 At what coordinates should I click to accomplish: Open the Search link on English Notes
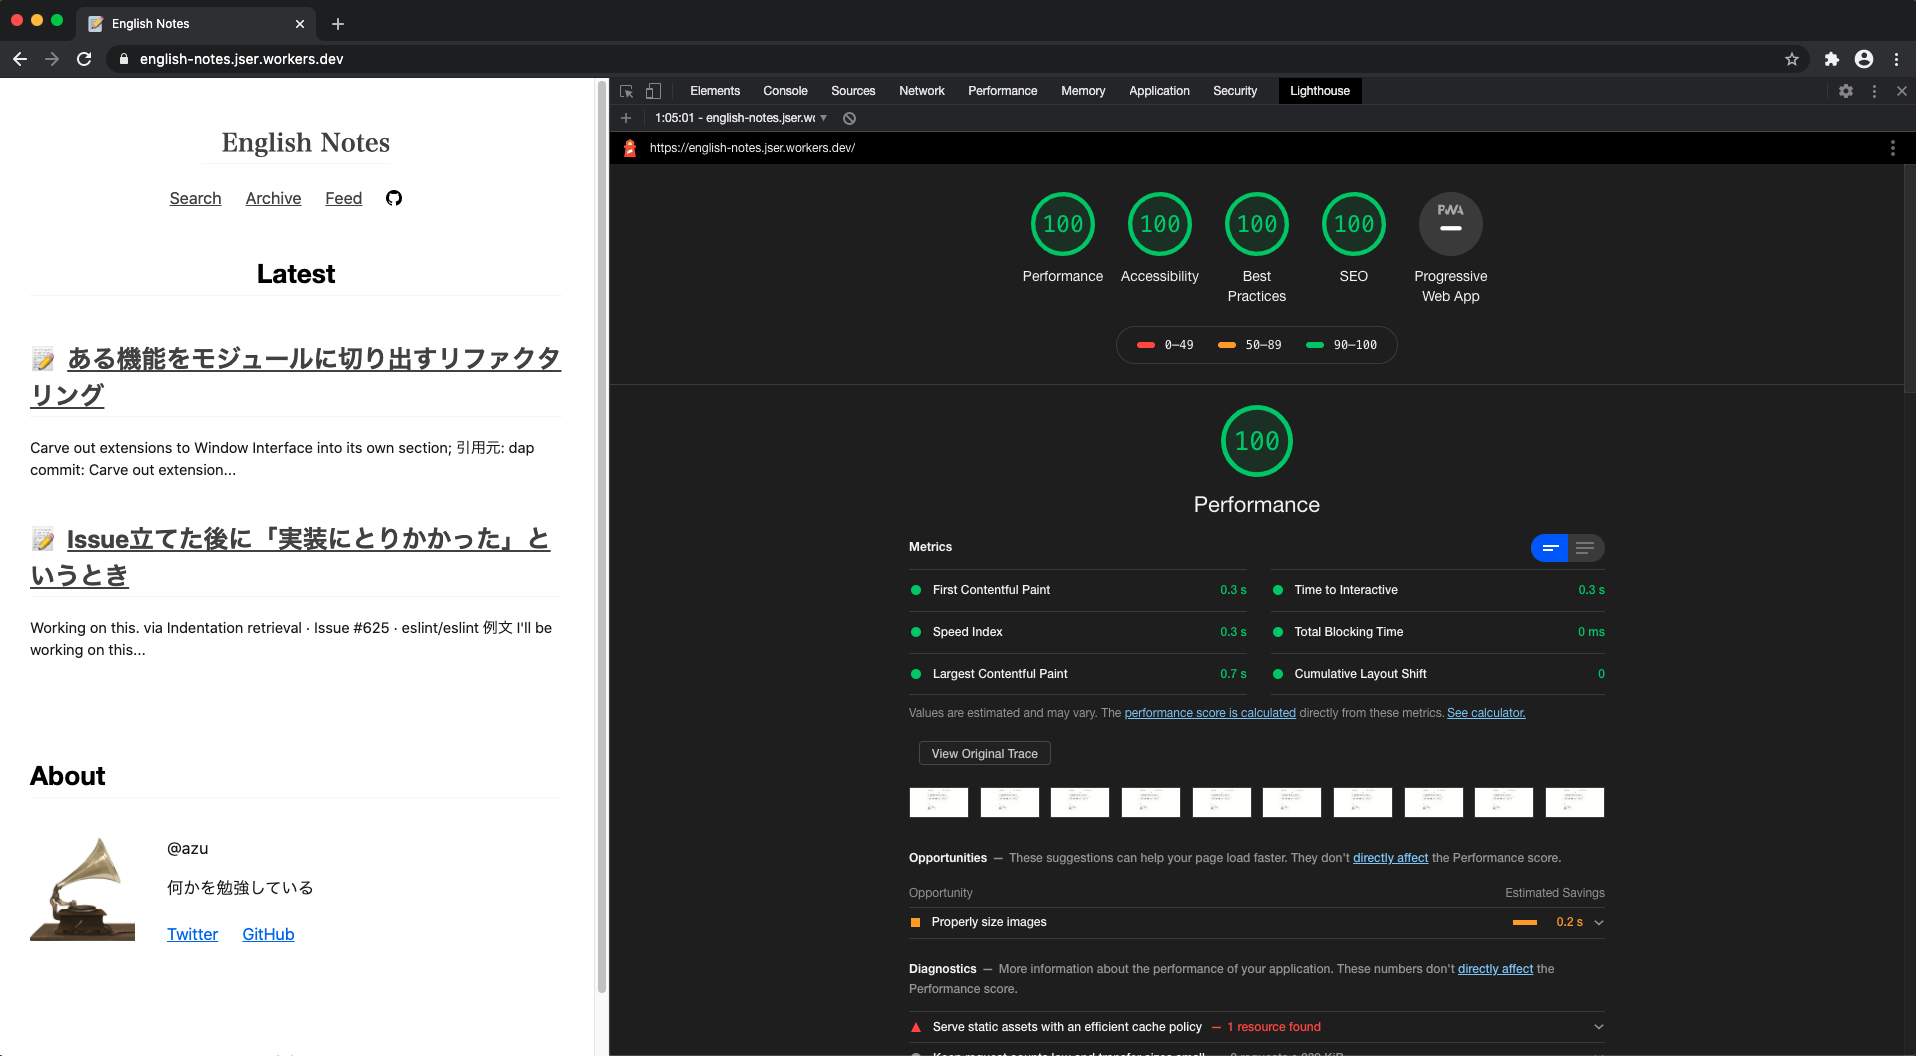(195, 198)
